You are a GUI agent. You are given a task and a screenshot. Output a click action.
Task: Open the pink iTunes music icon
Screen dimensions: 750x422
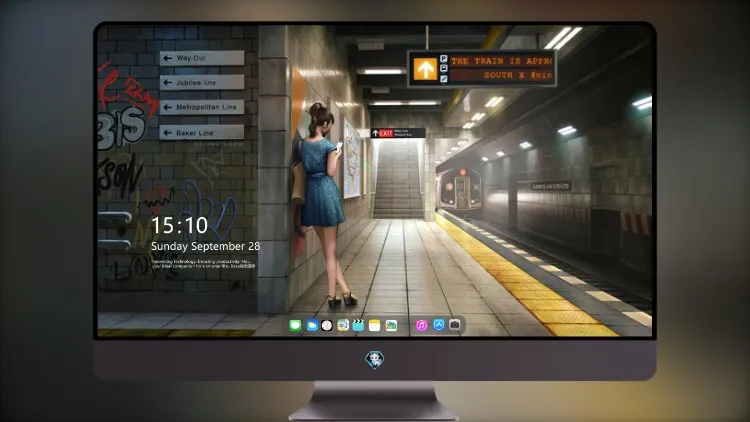(x=421, y=326)
